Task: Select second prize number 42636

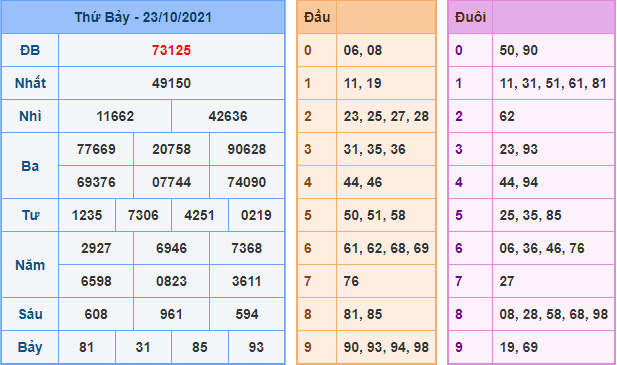Action: pyautogui.click(x=228, y=116)
